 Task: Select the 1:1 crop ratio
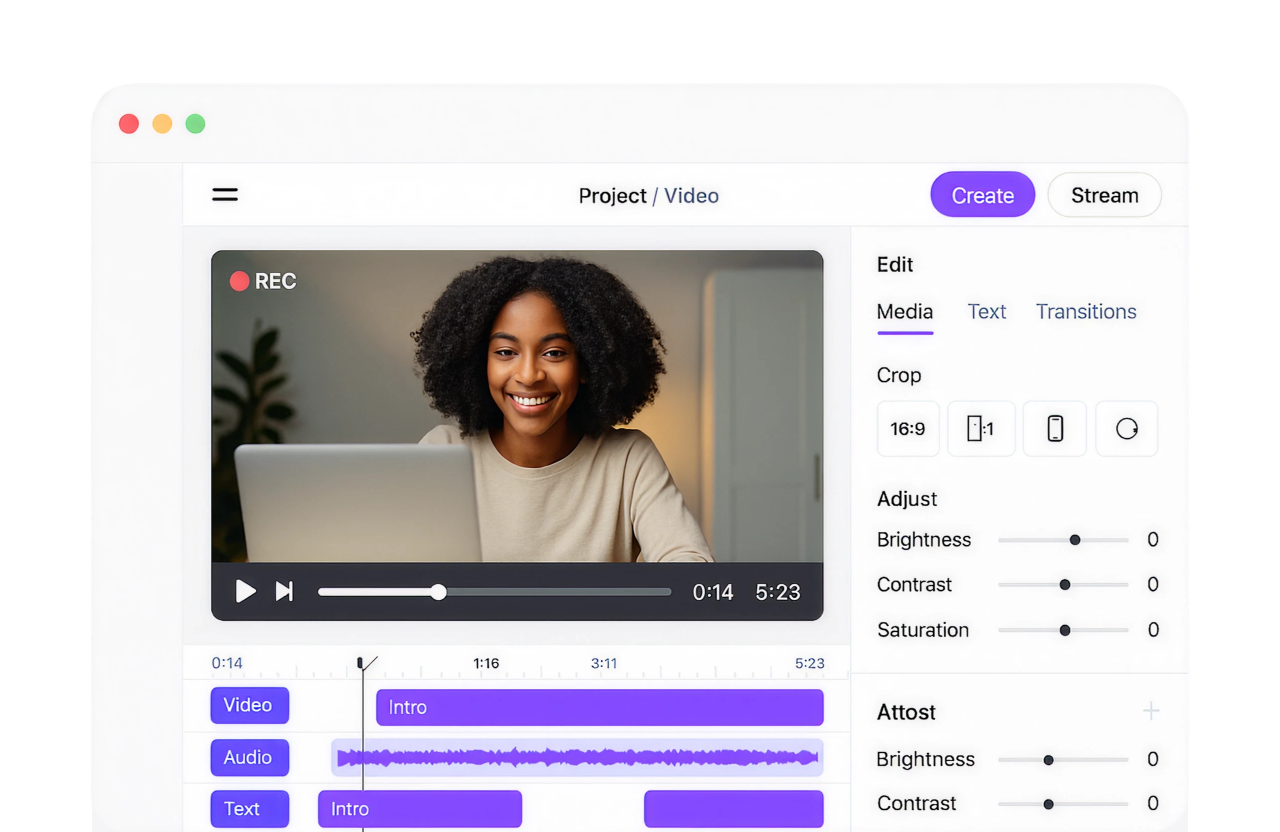pos(980,428)
